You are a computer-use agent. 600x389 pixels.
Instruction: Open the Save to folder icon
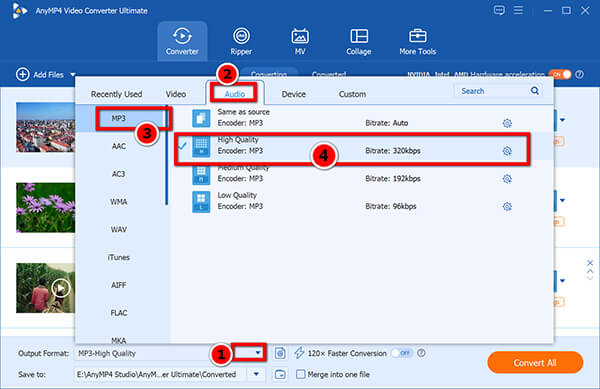click(280, 374)
